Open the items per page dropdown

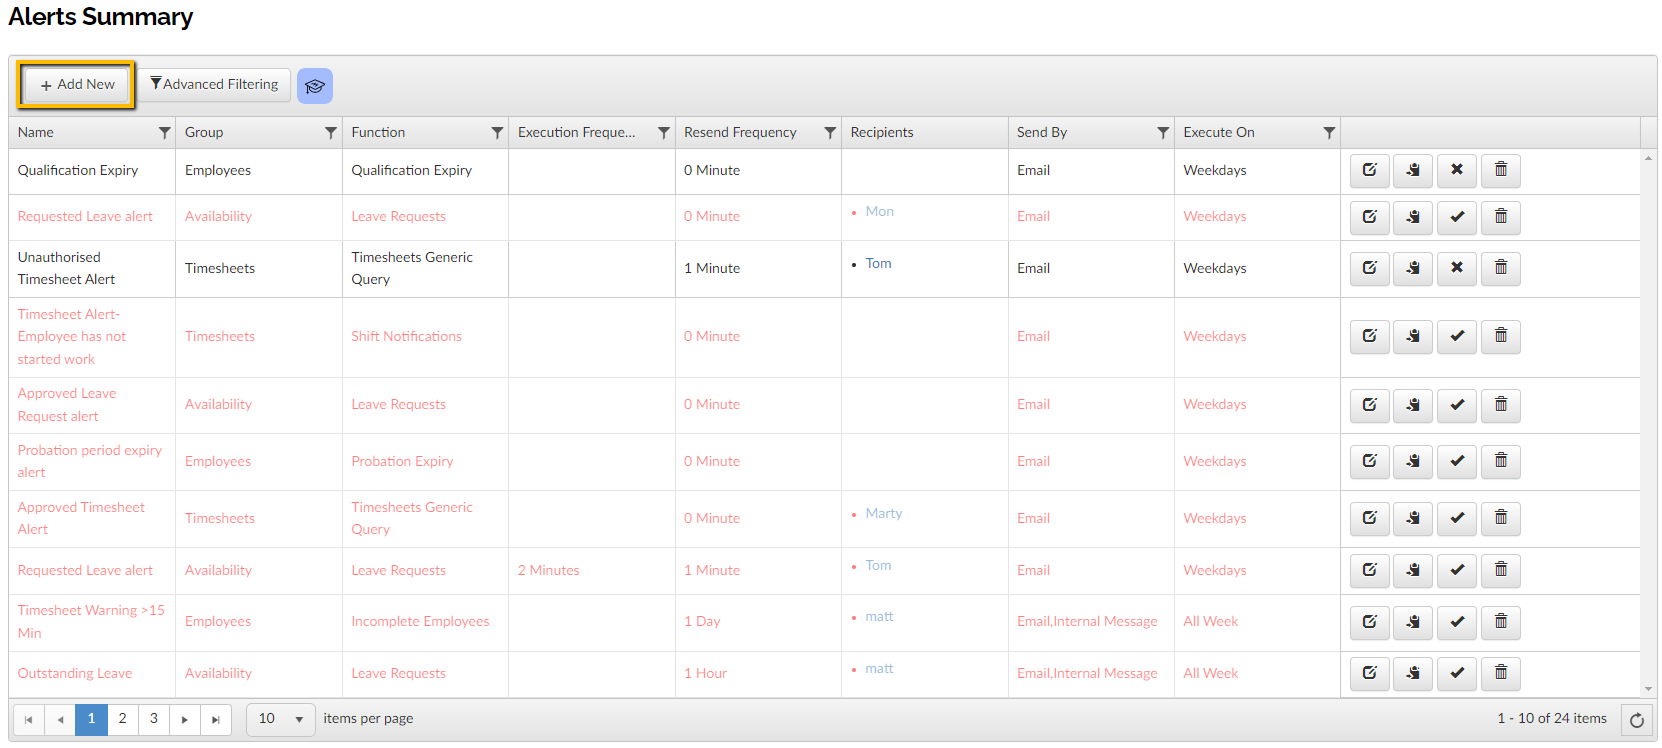281,719
